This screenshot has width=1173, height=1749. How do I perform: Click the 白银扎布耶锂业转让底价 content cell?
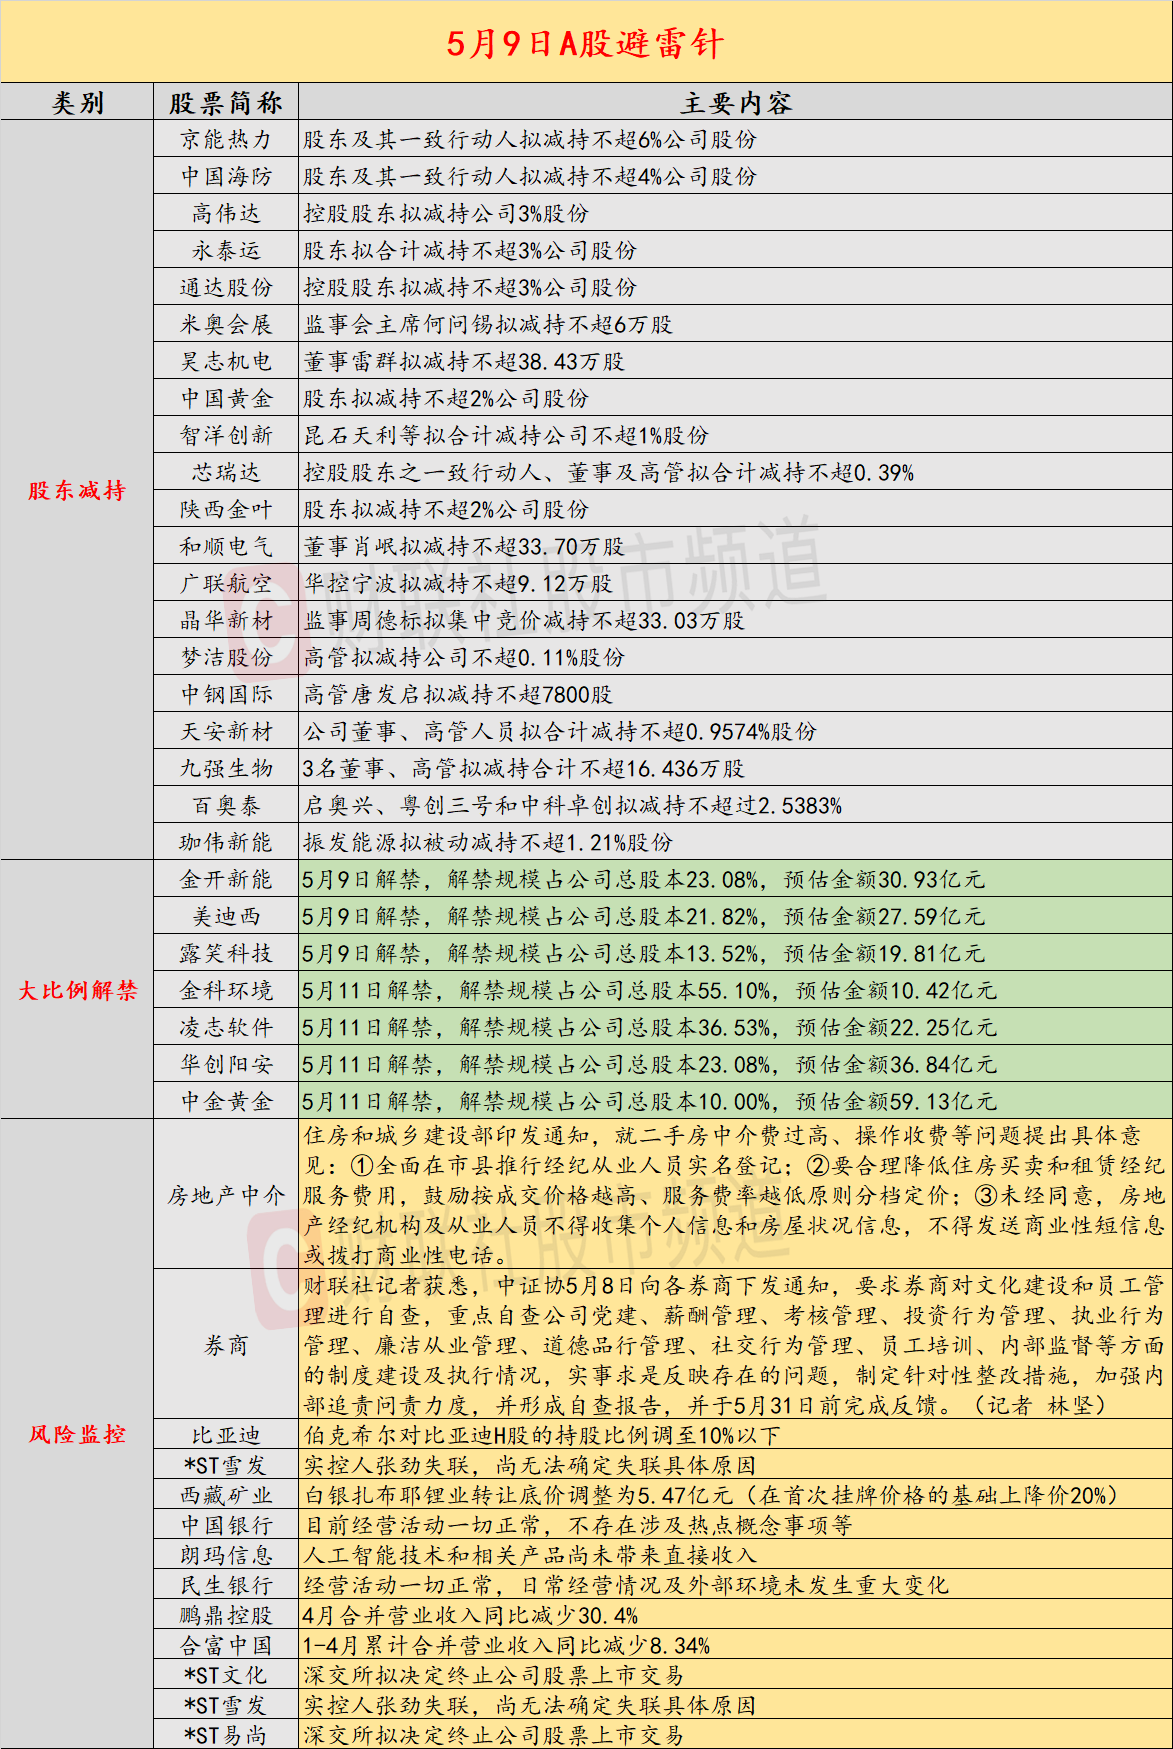736,1495
